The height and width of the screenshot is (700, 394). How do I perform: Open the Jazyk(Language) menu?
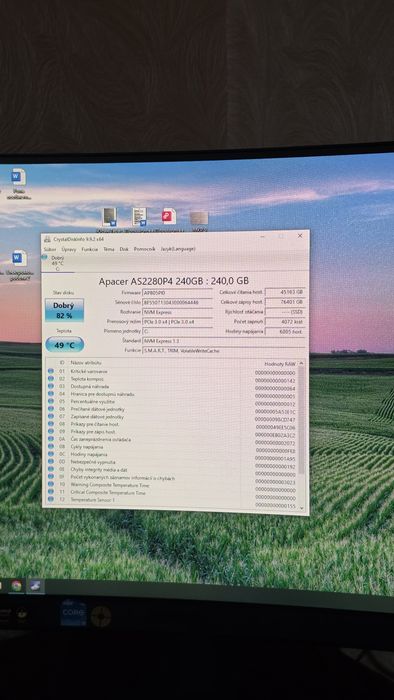(x=178, y=249)
